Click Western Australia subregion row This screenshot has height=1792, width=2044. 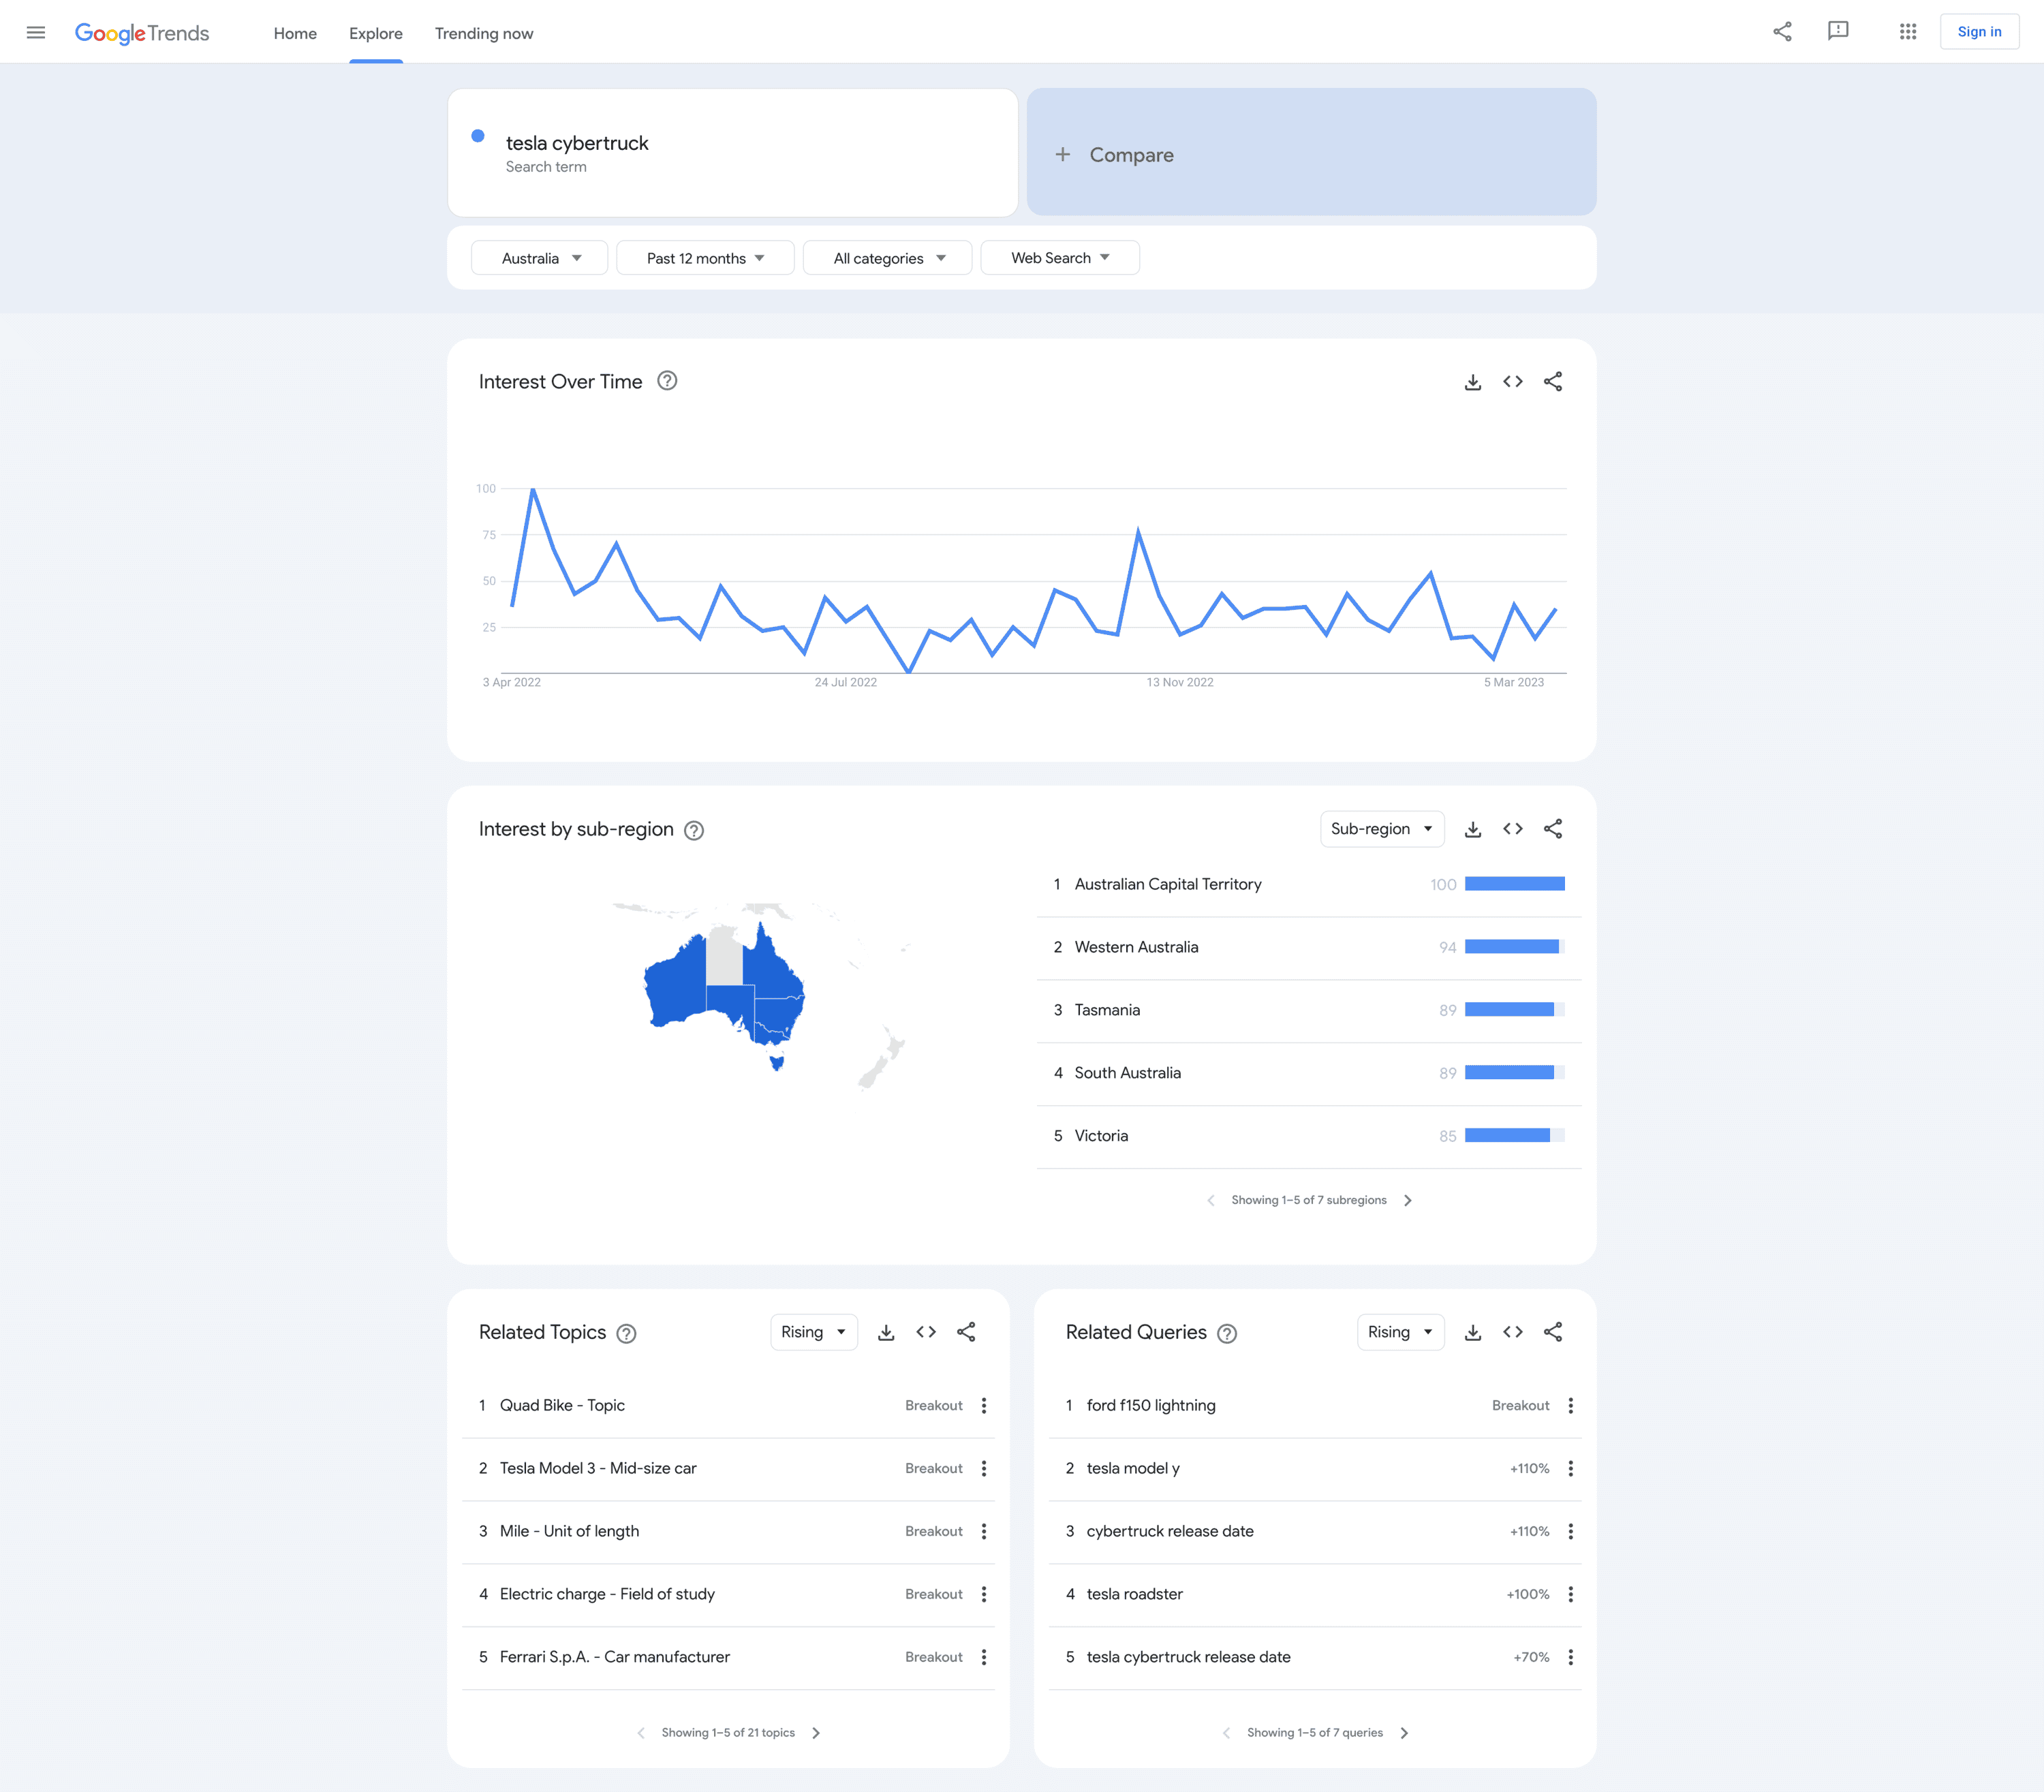pos(1309,948)
